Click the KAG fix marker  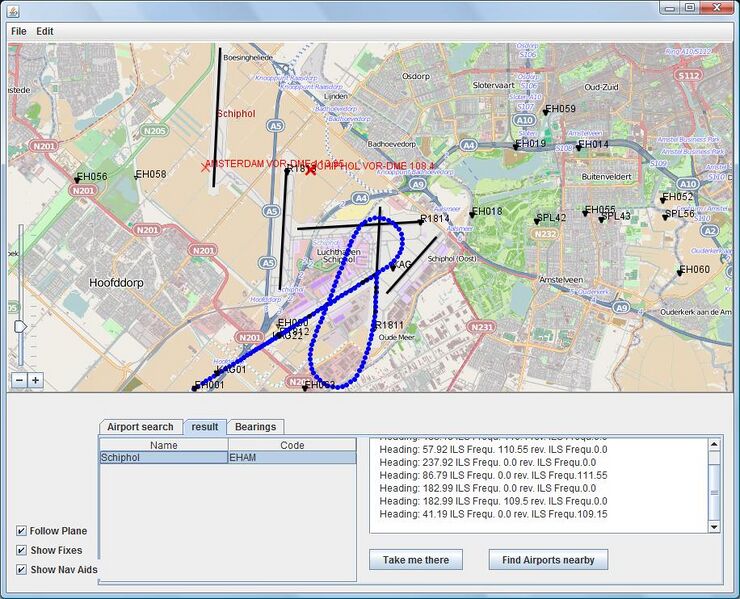point(393,268)
